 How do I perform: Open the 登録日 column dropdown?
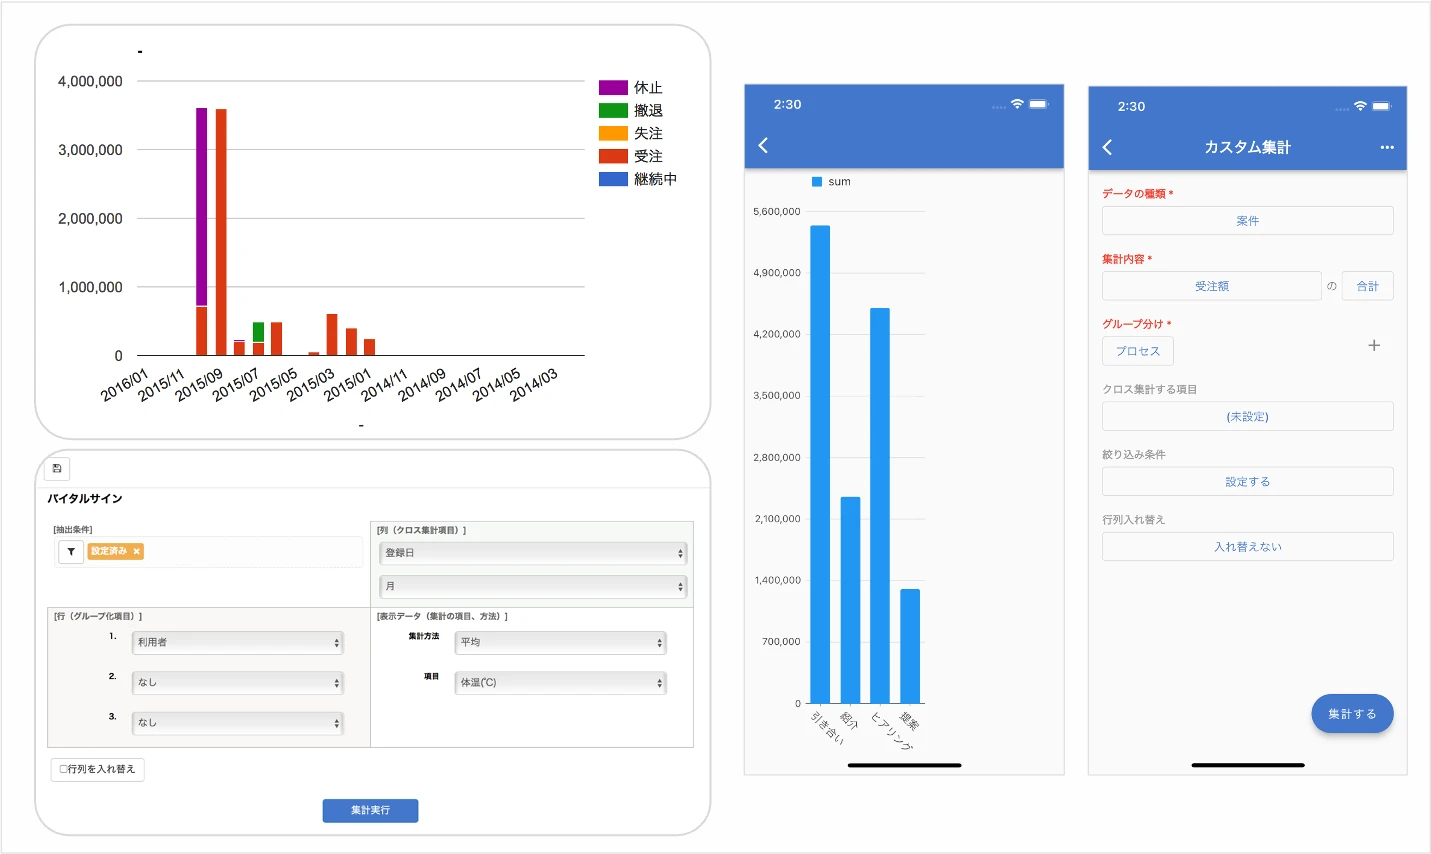click(x=533, y=553)
